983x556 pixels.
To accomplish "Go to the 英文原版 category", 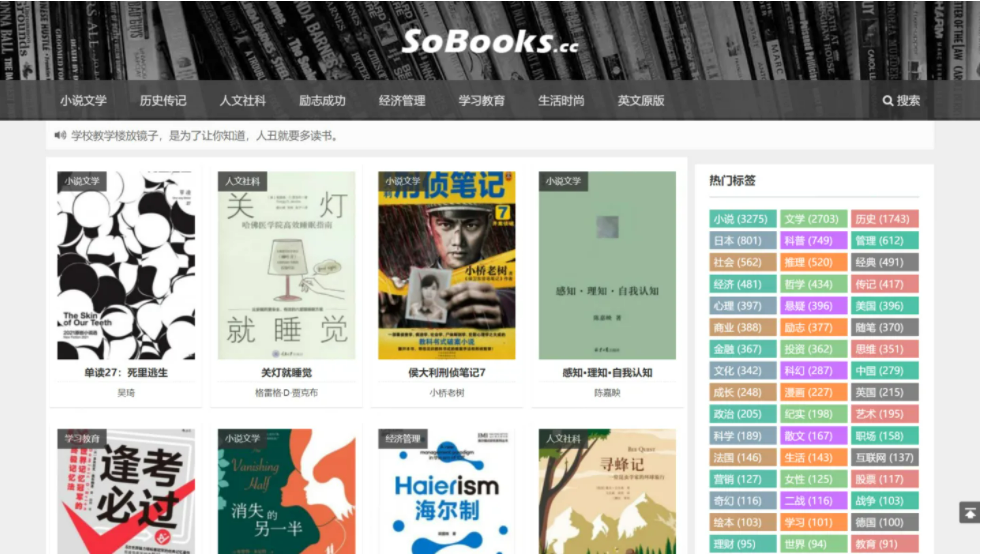I will click(x=641, y=100).
